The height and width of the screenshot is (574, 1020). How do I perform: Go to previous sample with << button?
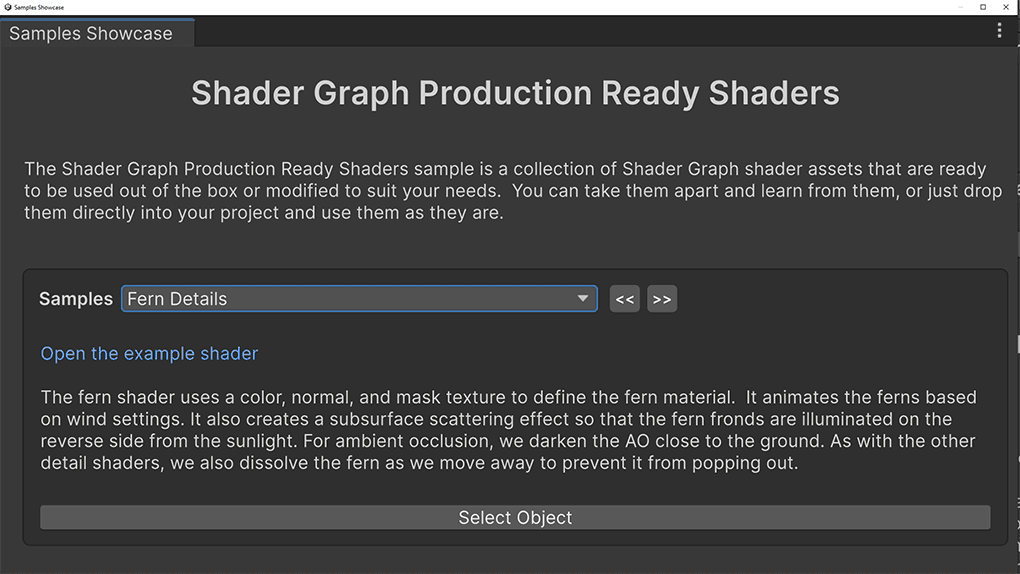(x=624, y=299)
